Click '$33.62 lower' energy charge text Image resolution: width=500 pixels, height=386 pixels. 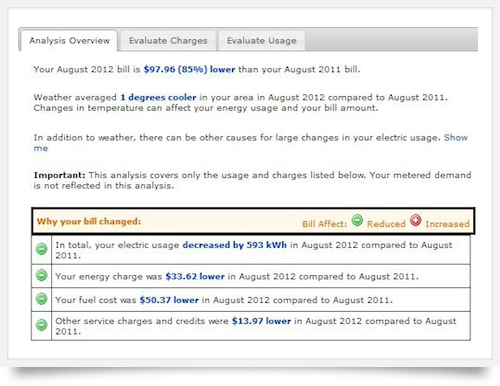point(195,276)
